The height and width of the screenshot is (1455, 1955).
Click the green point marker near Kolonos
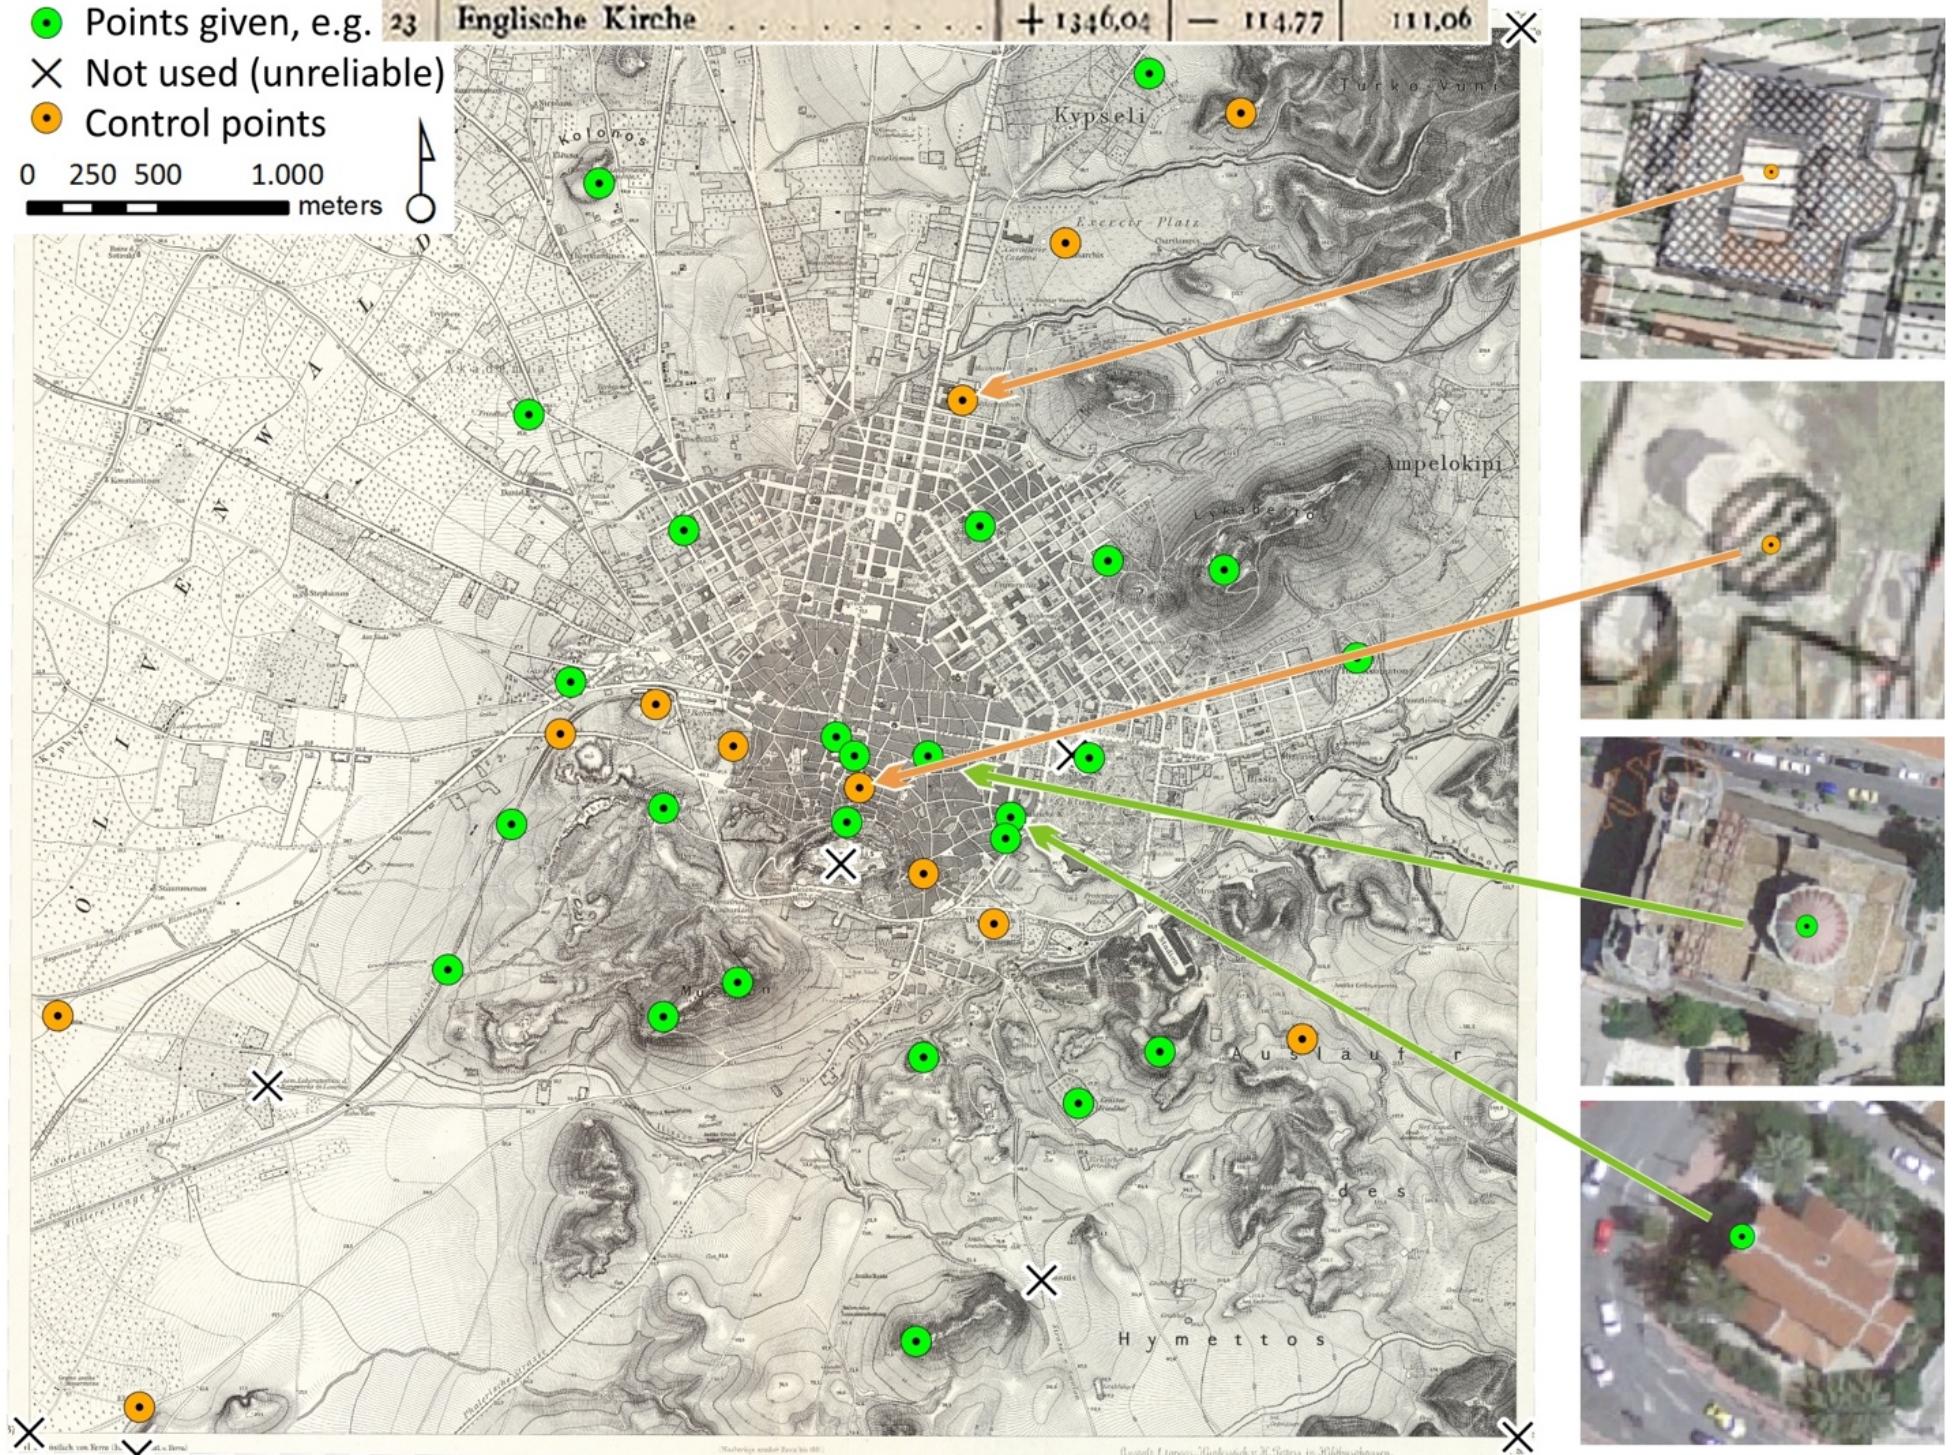coord(598,182)
